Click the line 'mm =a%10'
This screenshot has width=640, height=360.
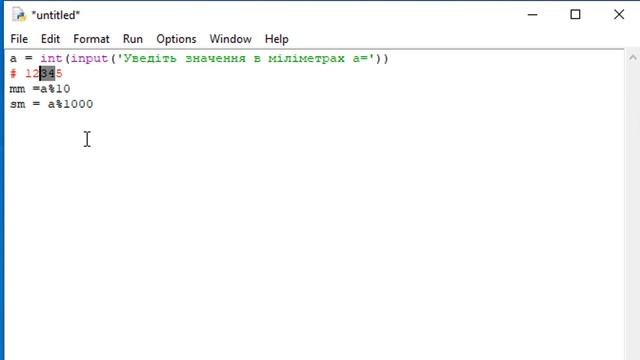pos(40,89)
